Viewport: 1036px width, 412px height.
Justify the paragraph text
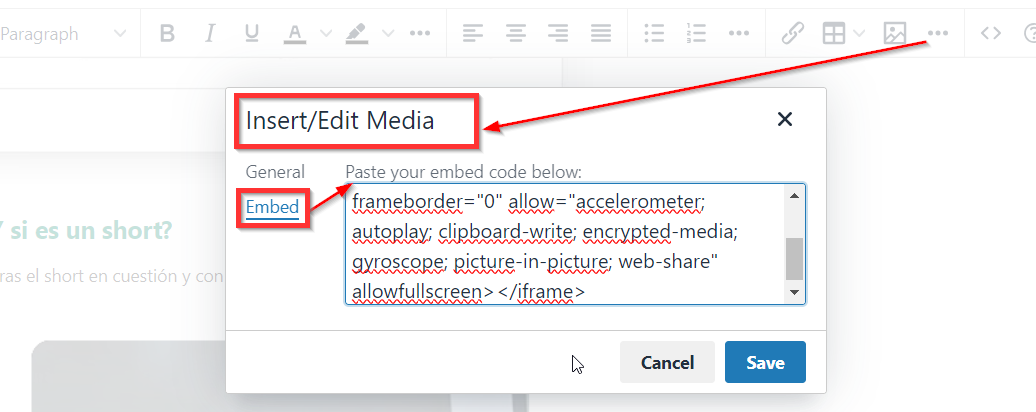point(601,33)
